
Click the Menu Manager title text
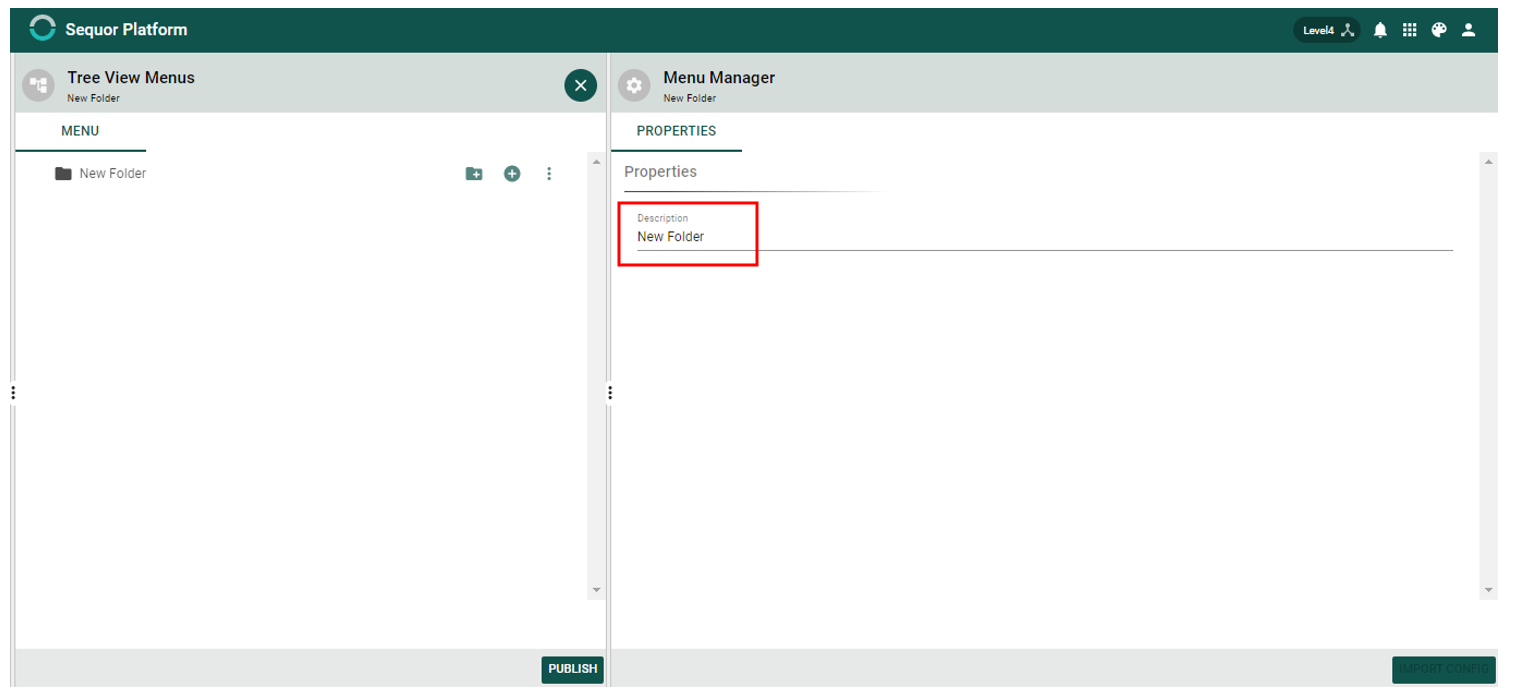click(x=719, y=78)
